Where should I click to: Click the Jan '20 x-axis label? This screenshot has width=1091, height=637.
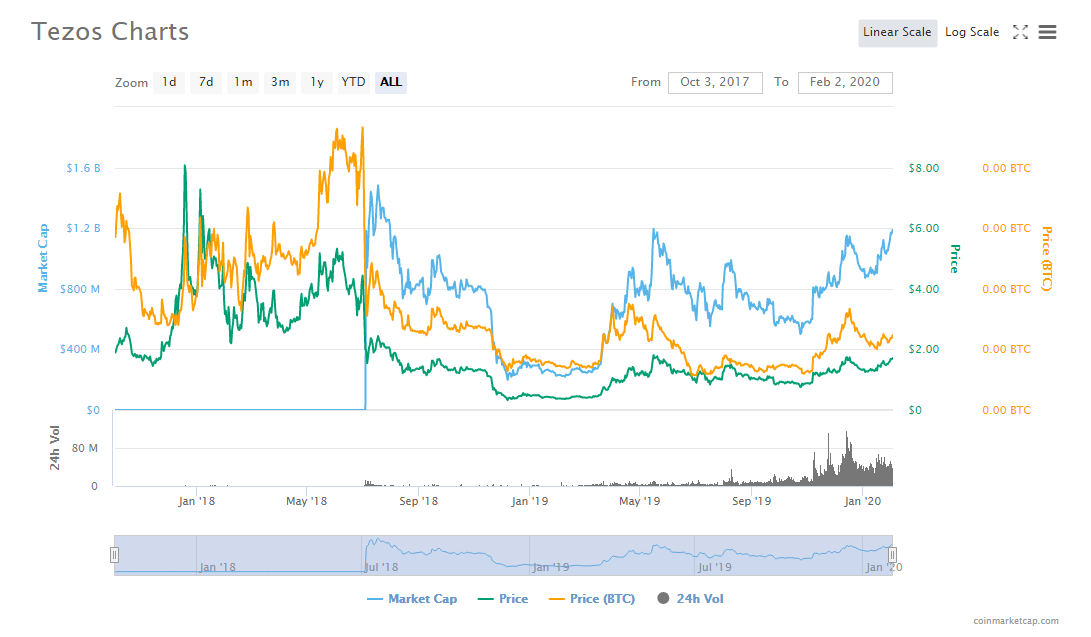coord(863,501)
